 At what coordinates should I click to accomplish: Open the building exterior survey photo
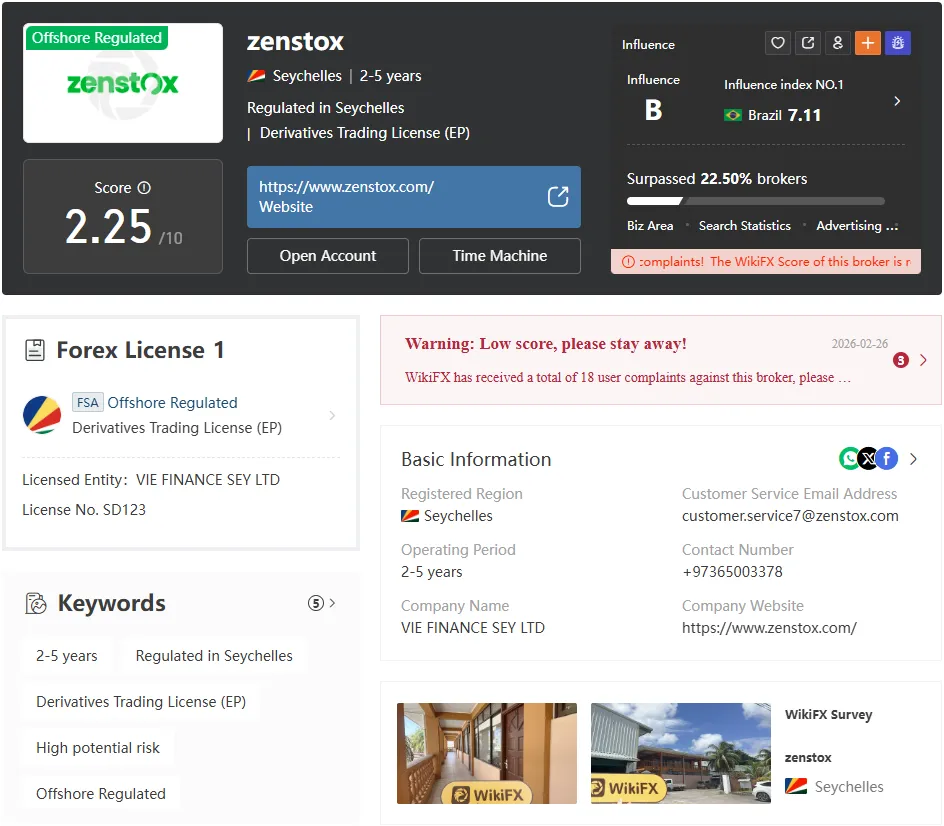(680, 753)
